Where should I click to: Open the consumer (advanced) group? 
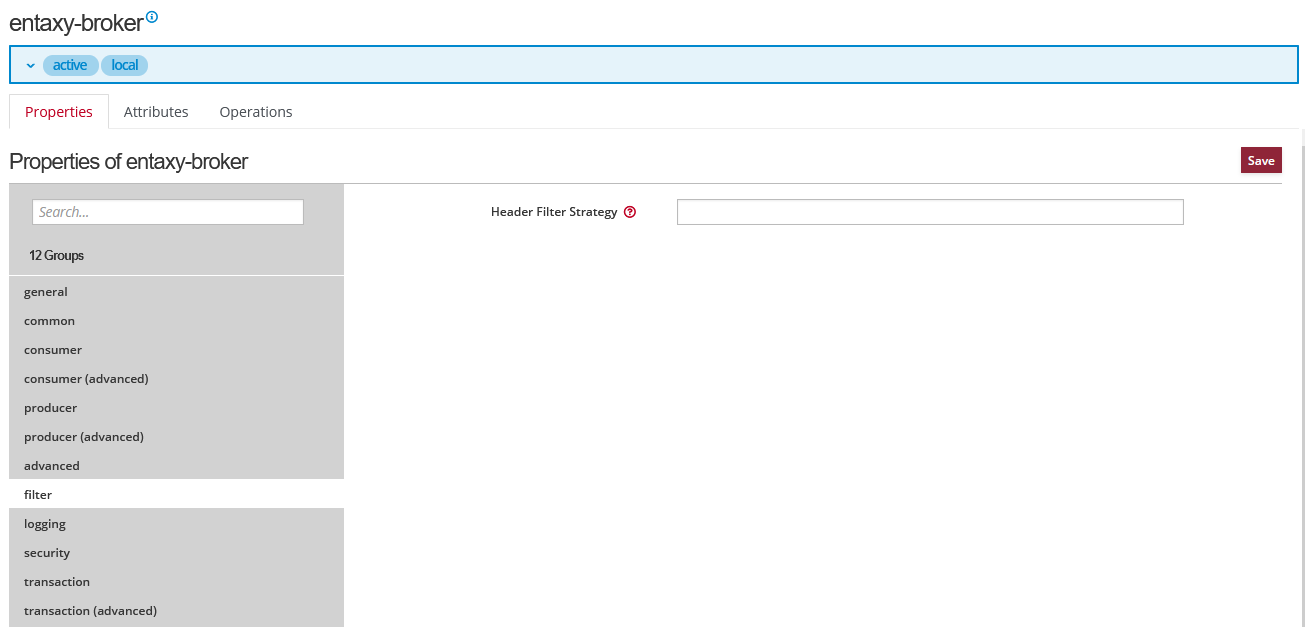(x=86, y=379)
